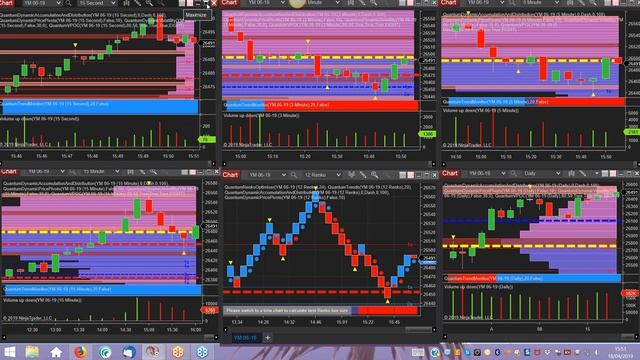Open drawing tools in 5 Minute chart

[x=581, y=2]
